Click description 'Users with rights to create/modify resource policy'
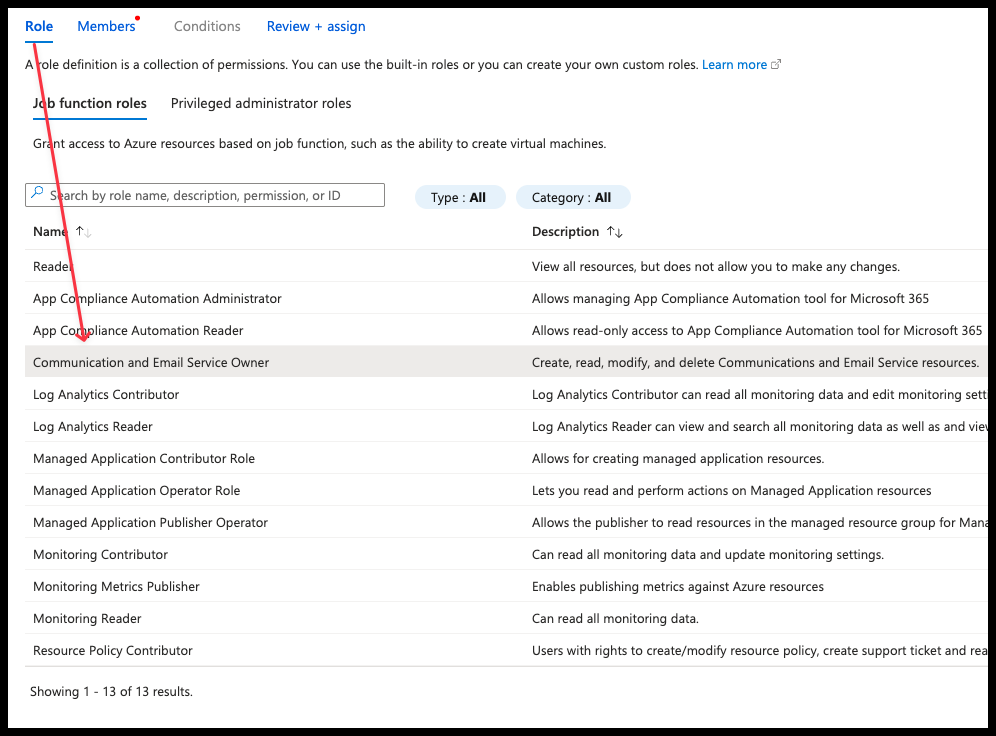Screen dimensions: 996x736 [x=759, y=651]
